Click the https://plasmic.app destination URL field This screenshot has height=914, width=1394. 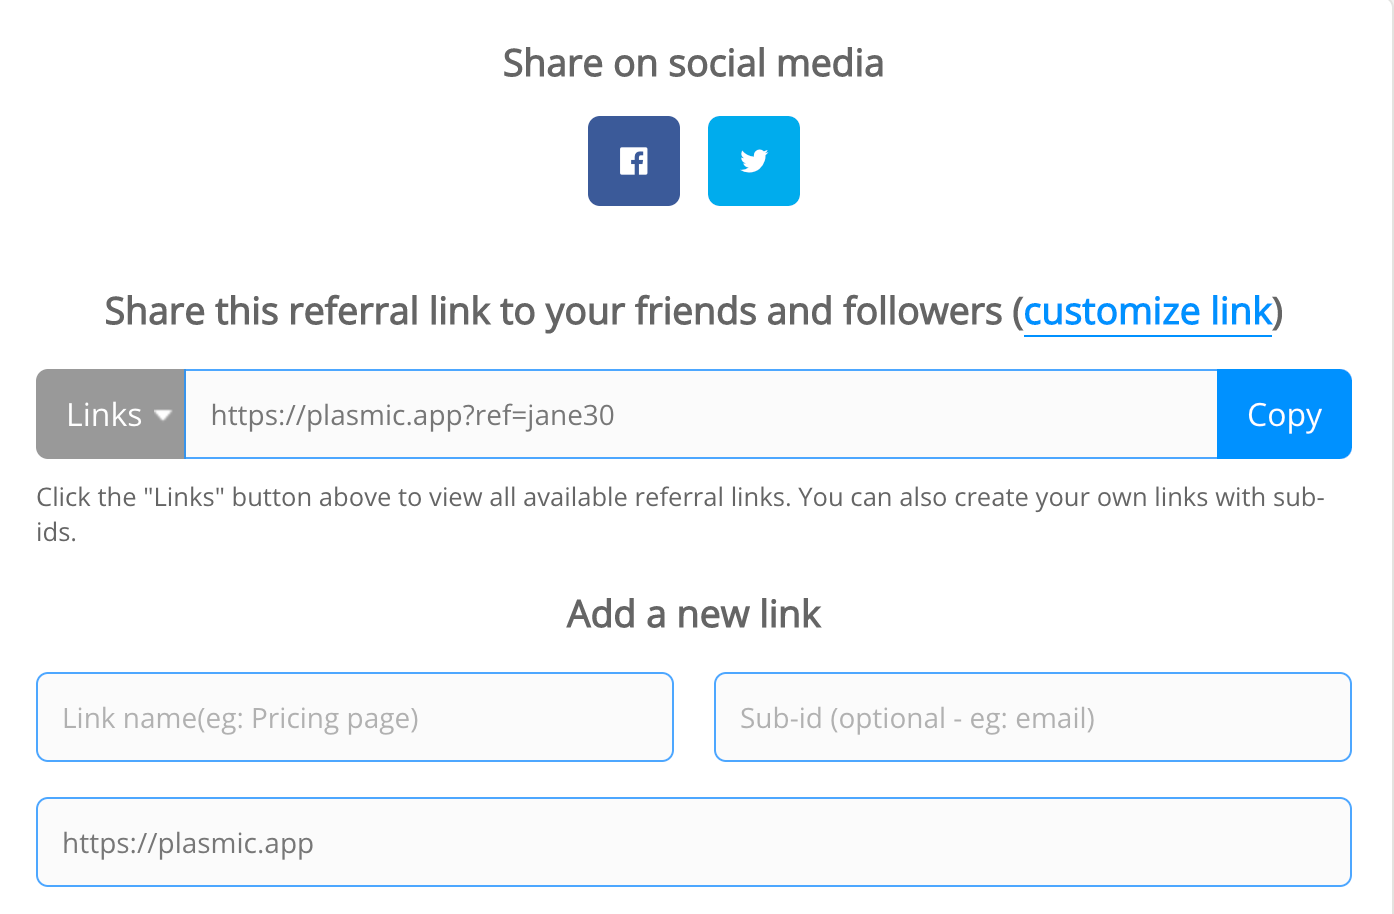(x=694, y=842)
